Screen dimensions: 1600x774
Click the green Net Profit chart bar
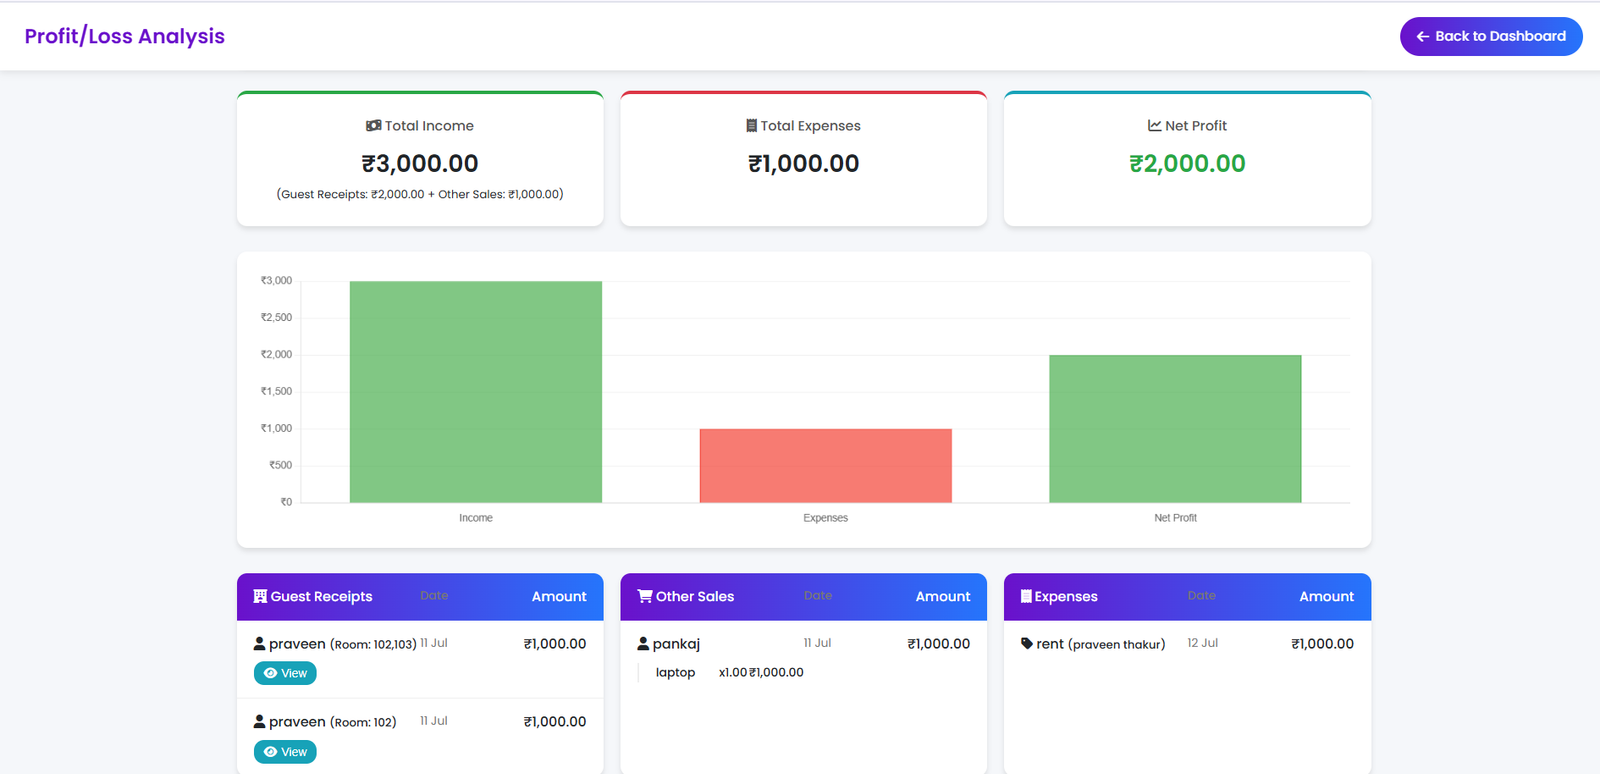(x=1175, y=429)
